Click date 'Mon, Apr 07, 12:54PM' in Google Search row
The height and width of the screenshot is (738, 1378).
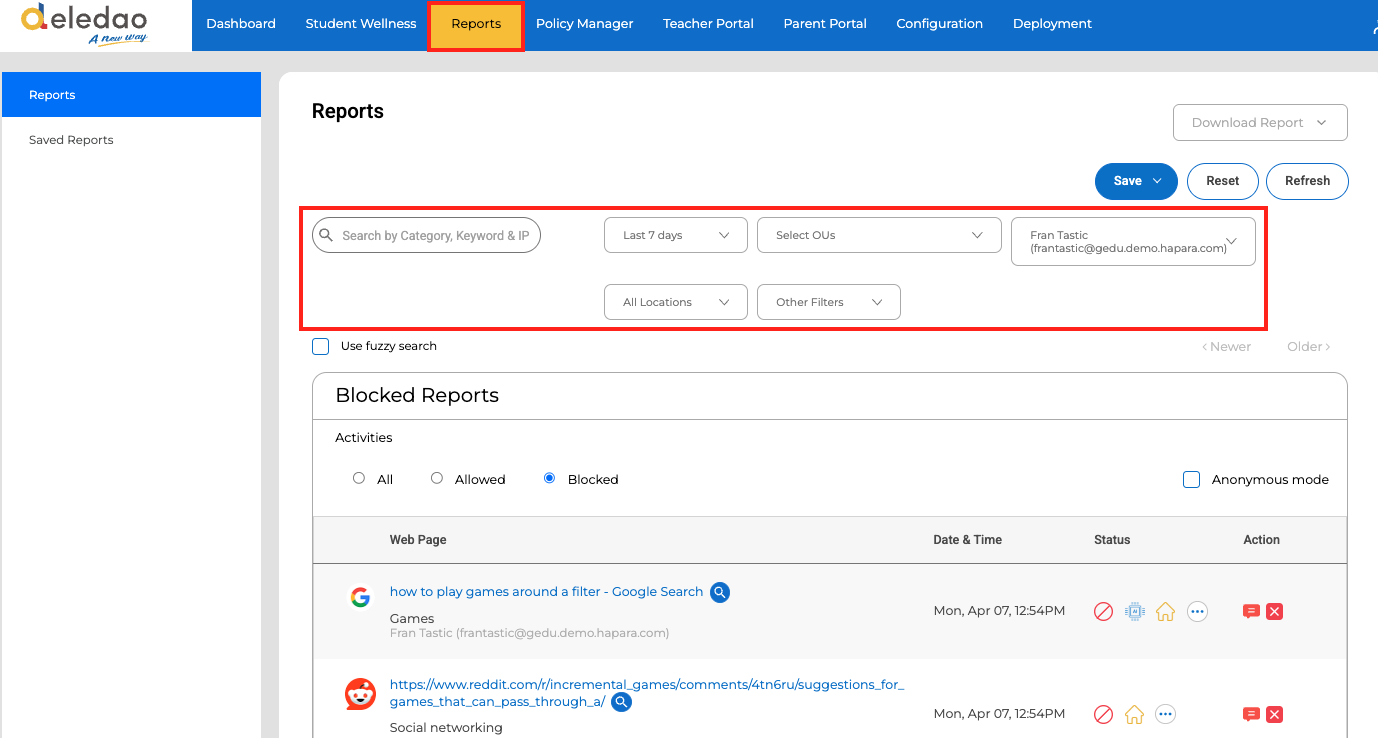[999, 611]
